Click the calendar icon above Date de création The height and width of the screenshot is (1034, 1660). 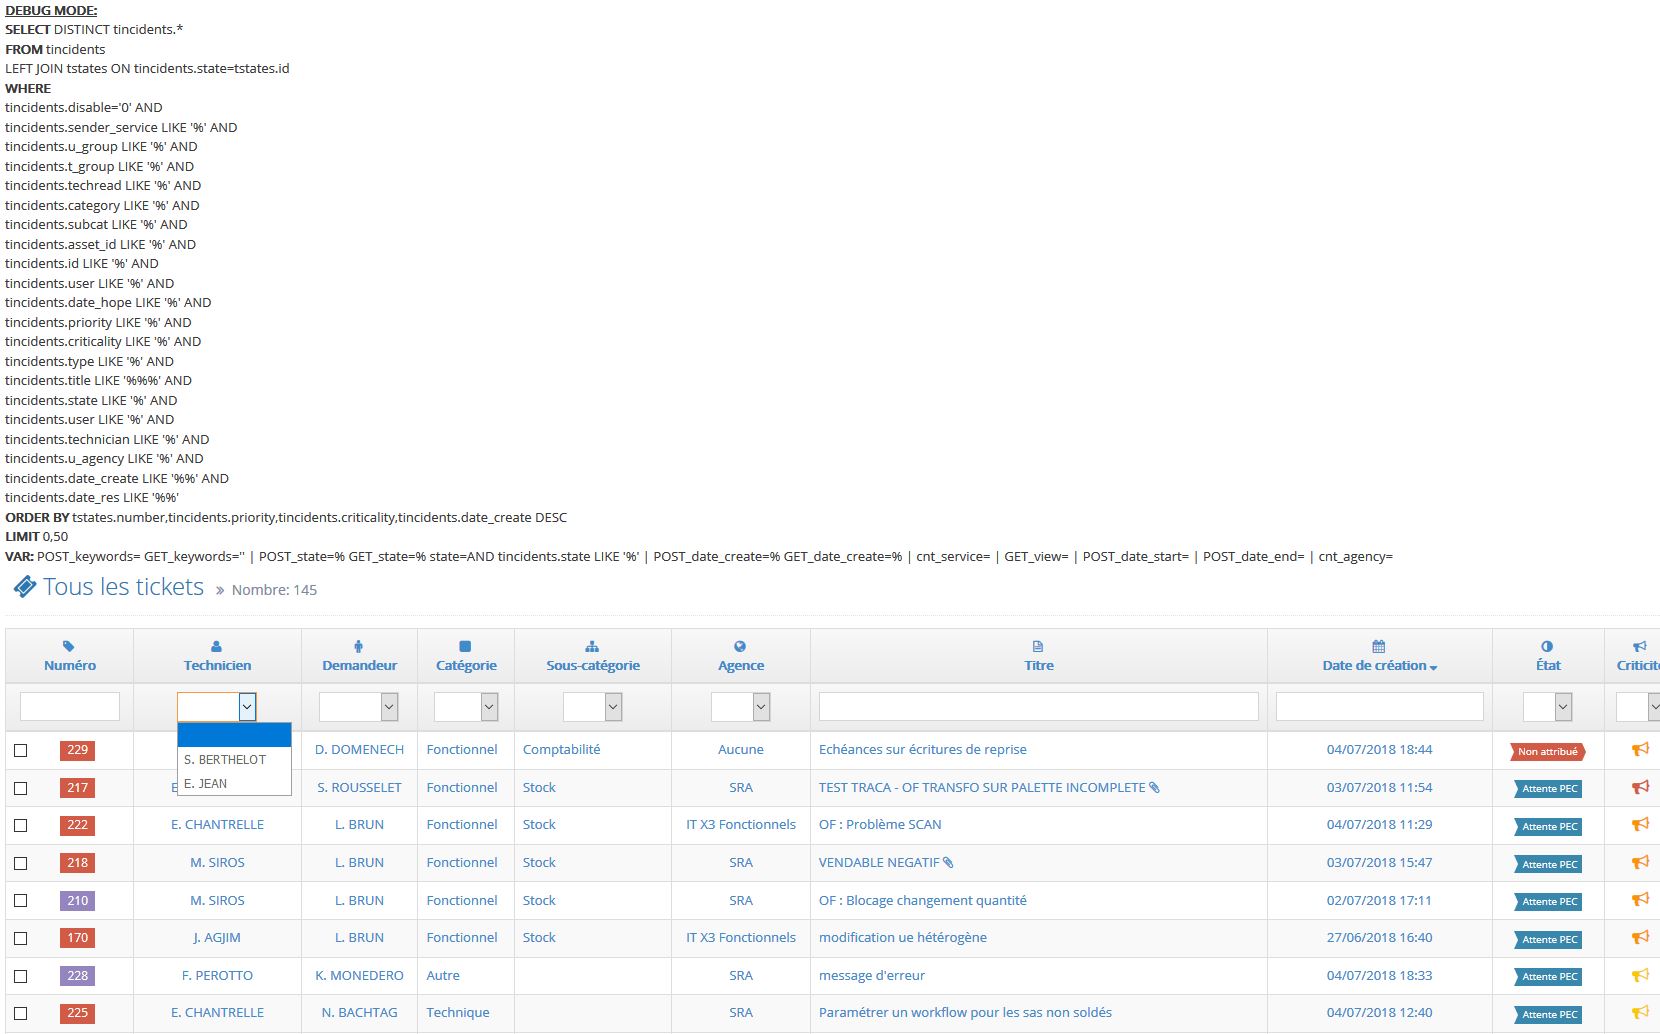pos(1379,646)
